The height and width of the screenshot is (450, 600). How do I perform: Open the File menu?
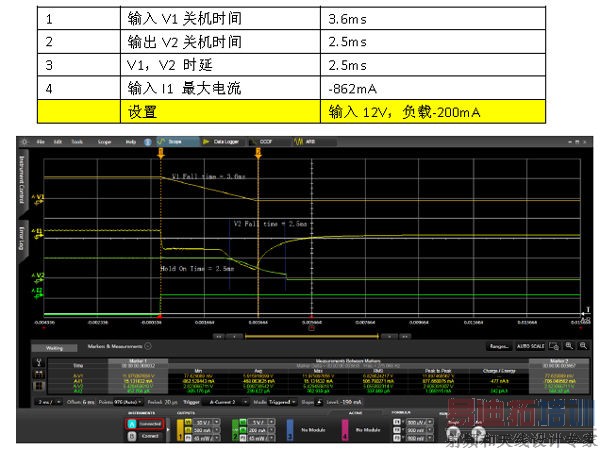pyautogui.click(x=41, y=142)
